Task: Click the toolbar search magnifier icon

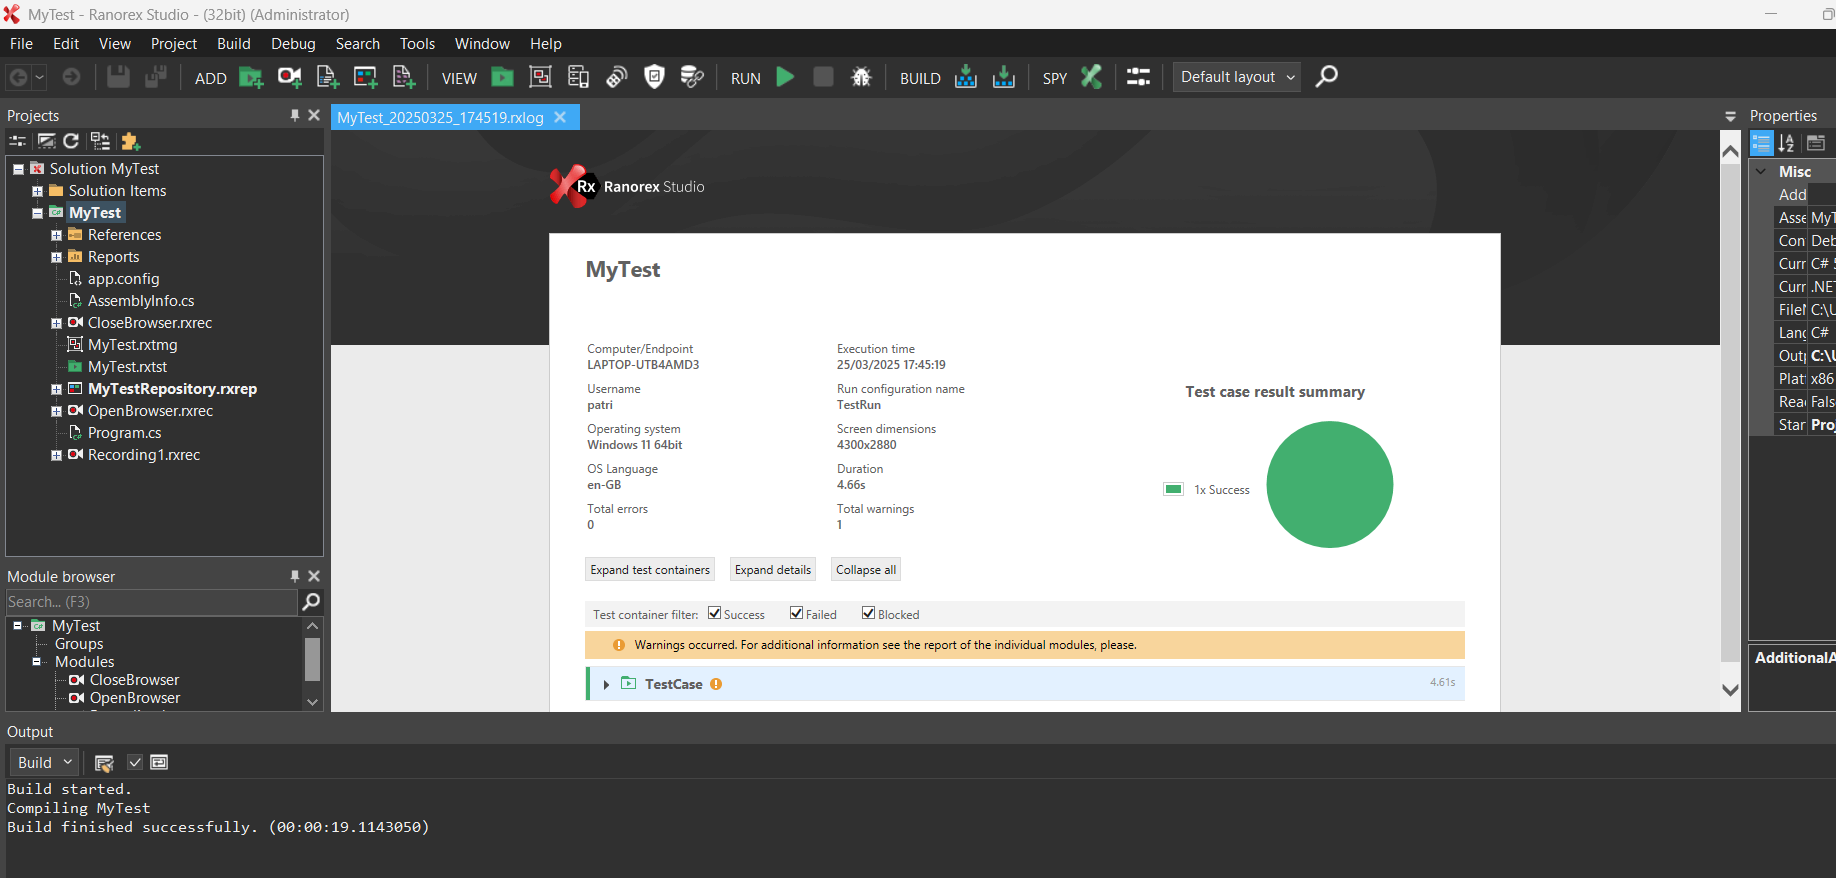Action: pyautogui.click(x=1326, y=77)
